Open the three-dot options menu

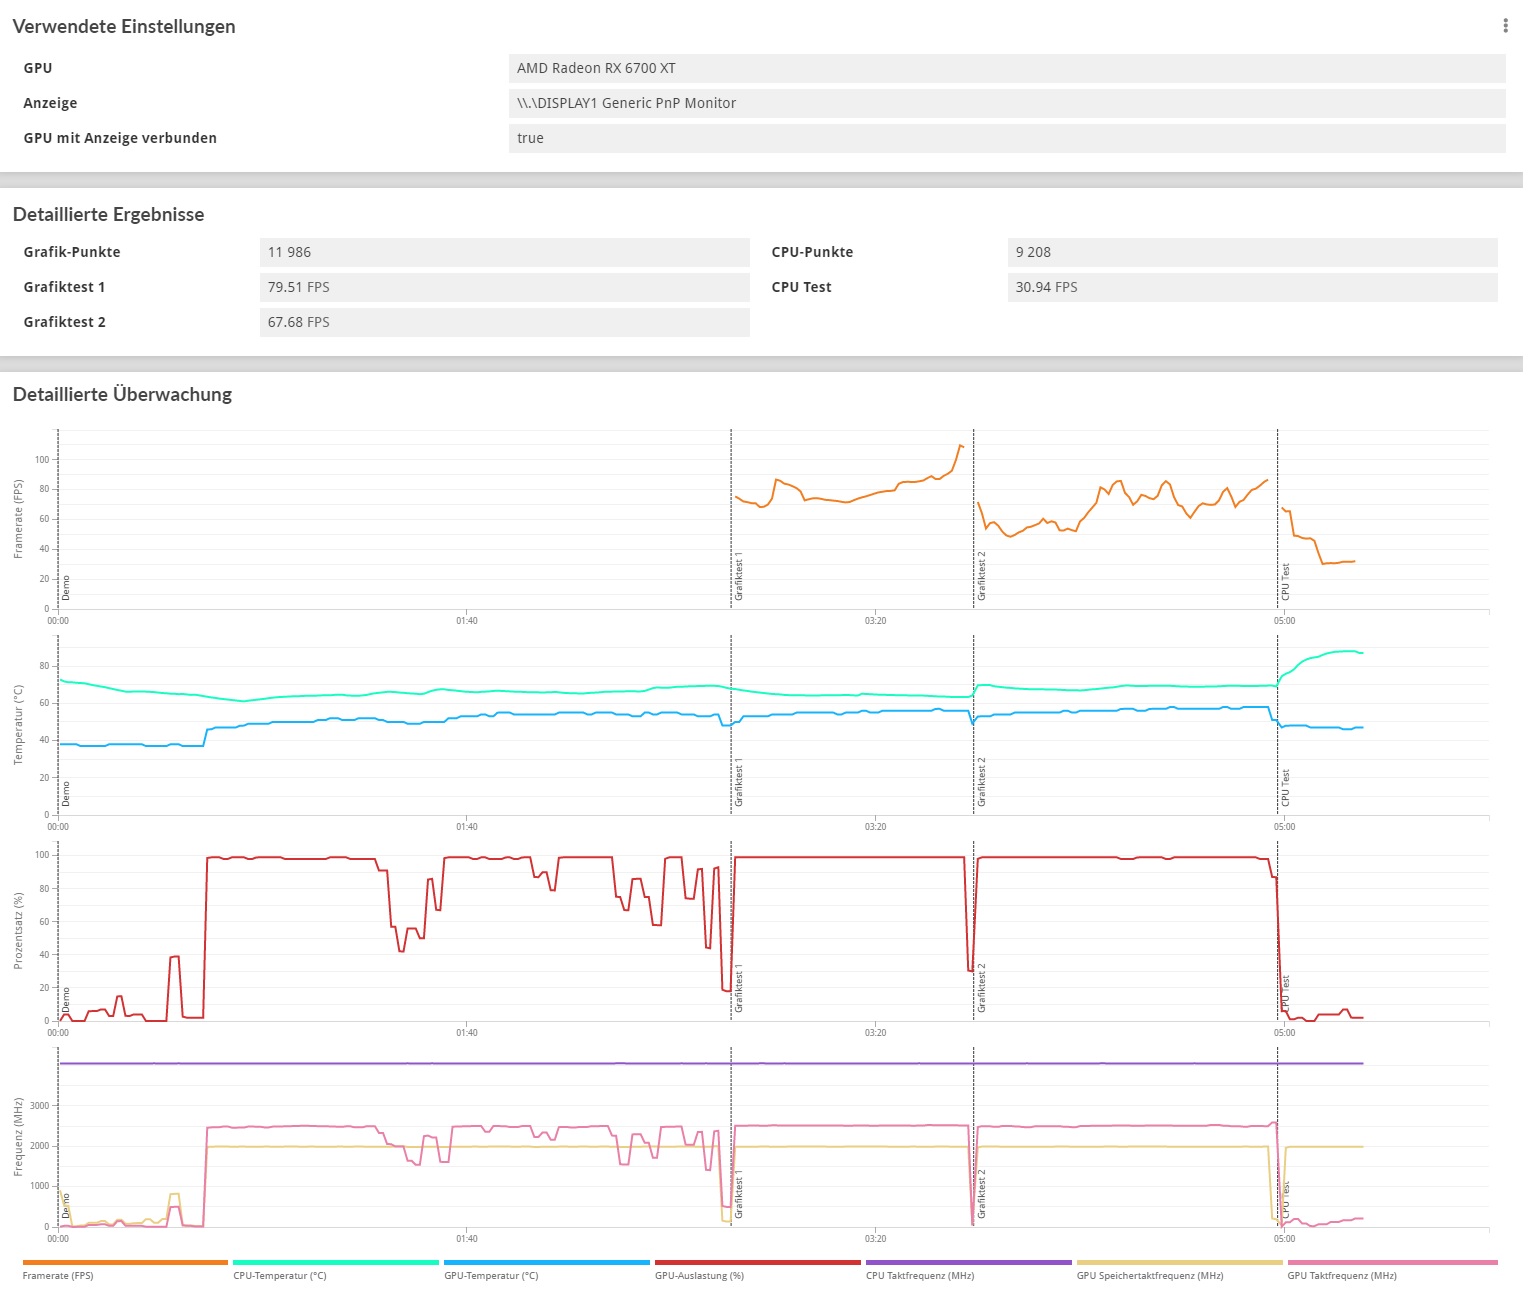1505,26
